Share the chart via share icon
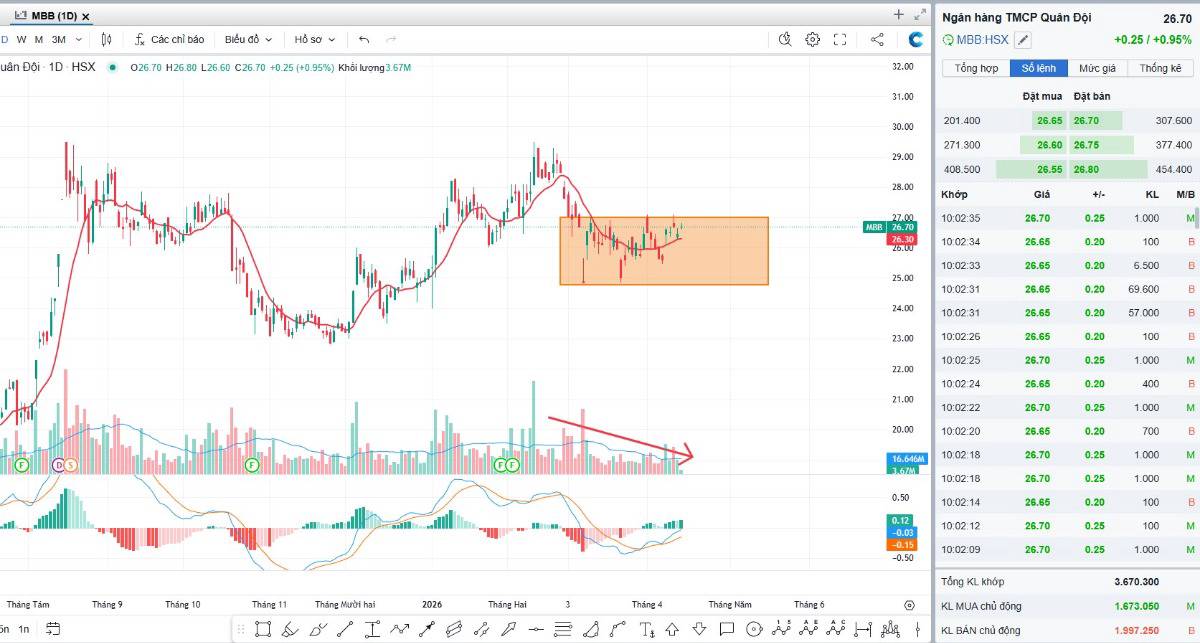 tap(877, 39)
